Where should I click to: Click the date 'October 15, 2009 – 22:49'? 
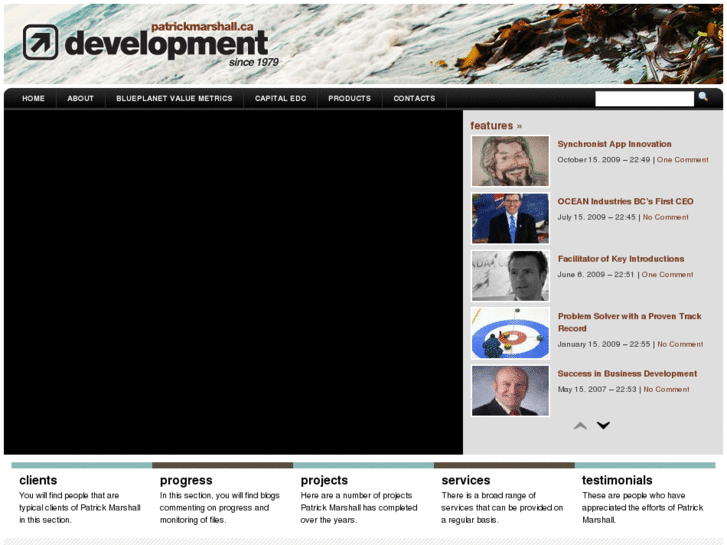(x=604, y=160)
